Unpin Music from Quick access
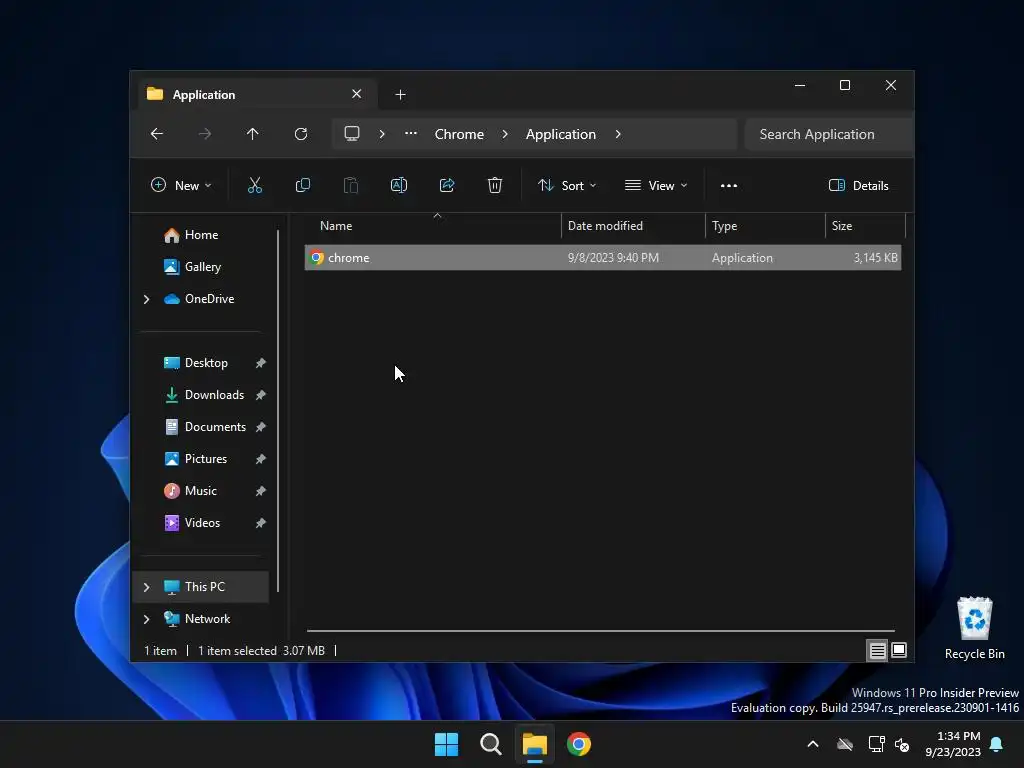The width and height of the screenshot is (1024, 768). pyautogui.click(x=261, y=491)
